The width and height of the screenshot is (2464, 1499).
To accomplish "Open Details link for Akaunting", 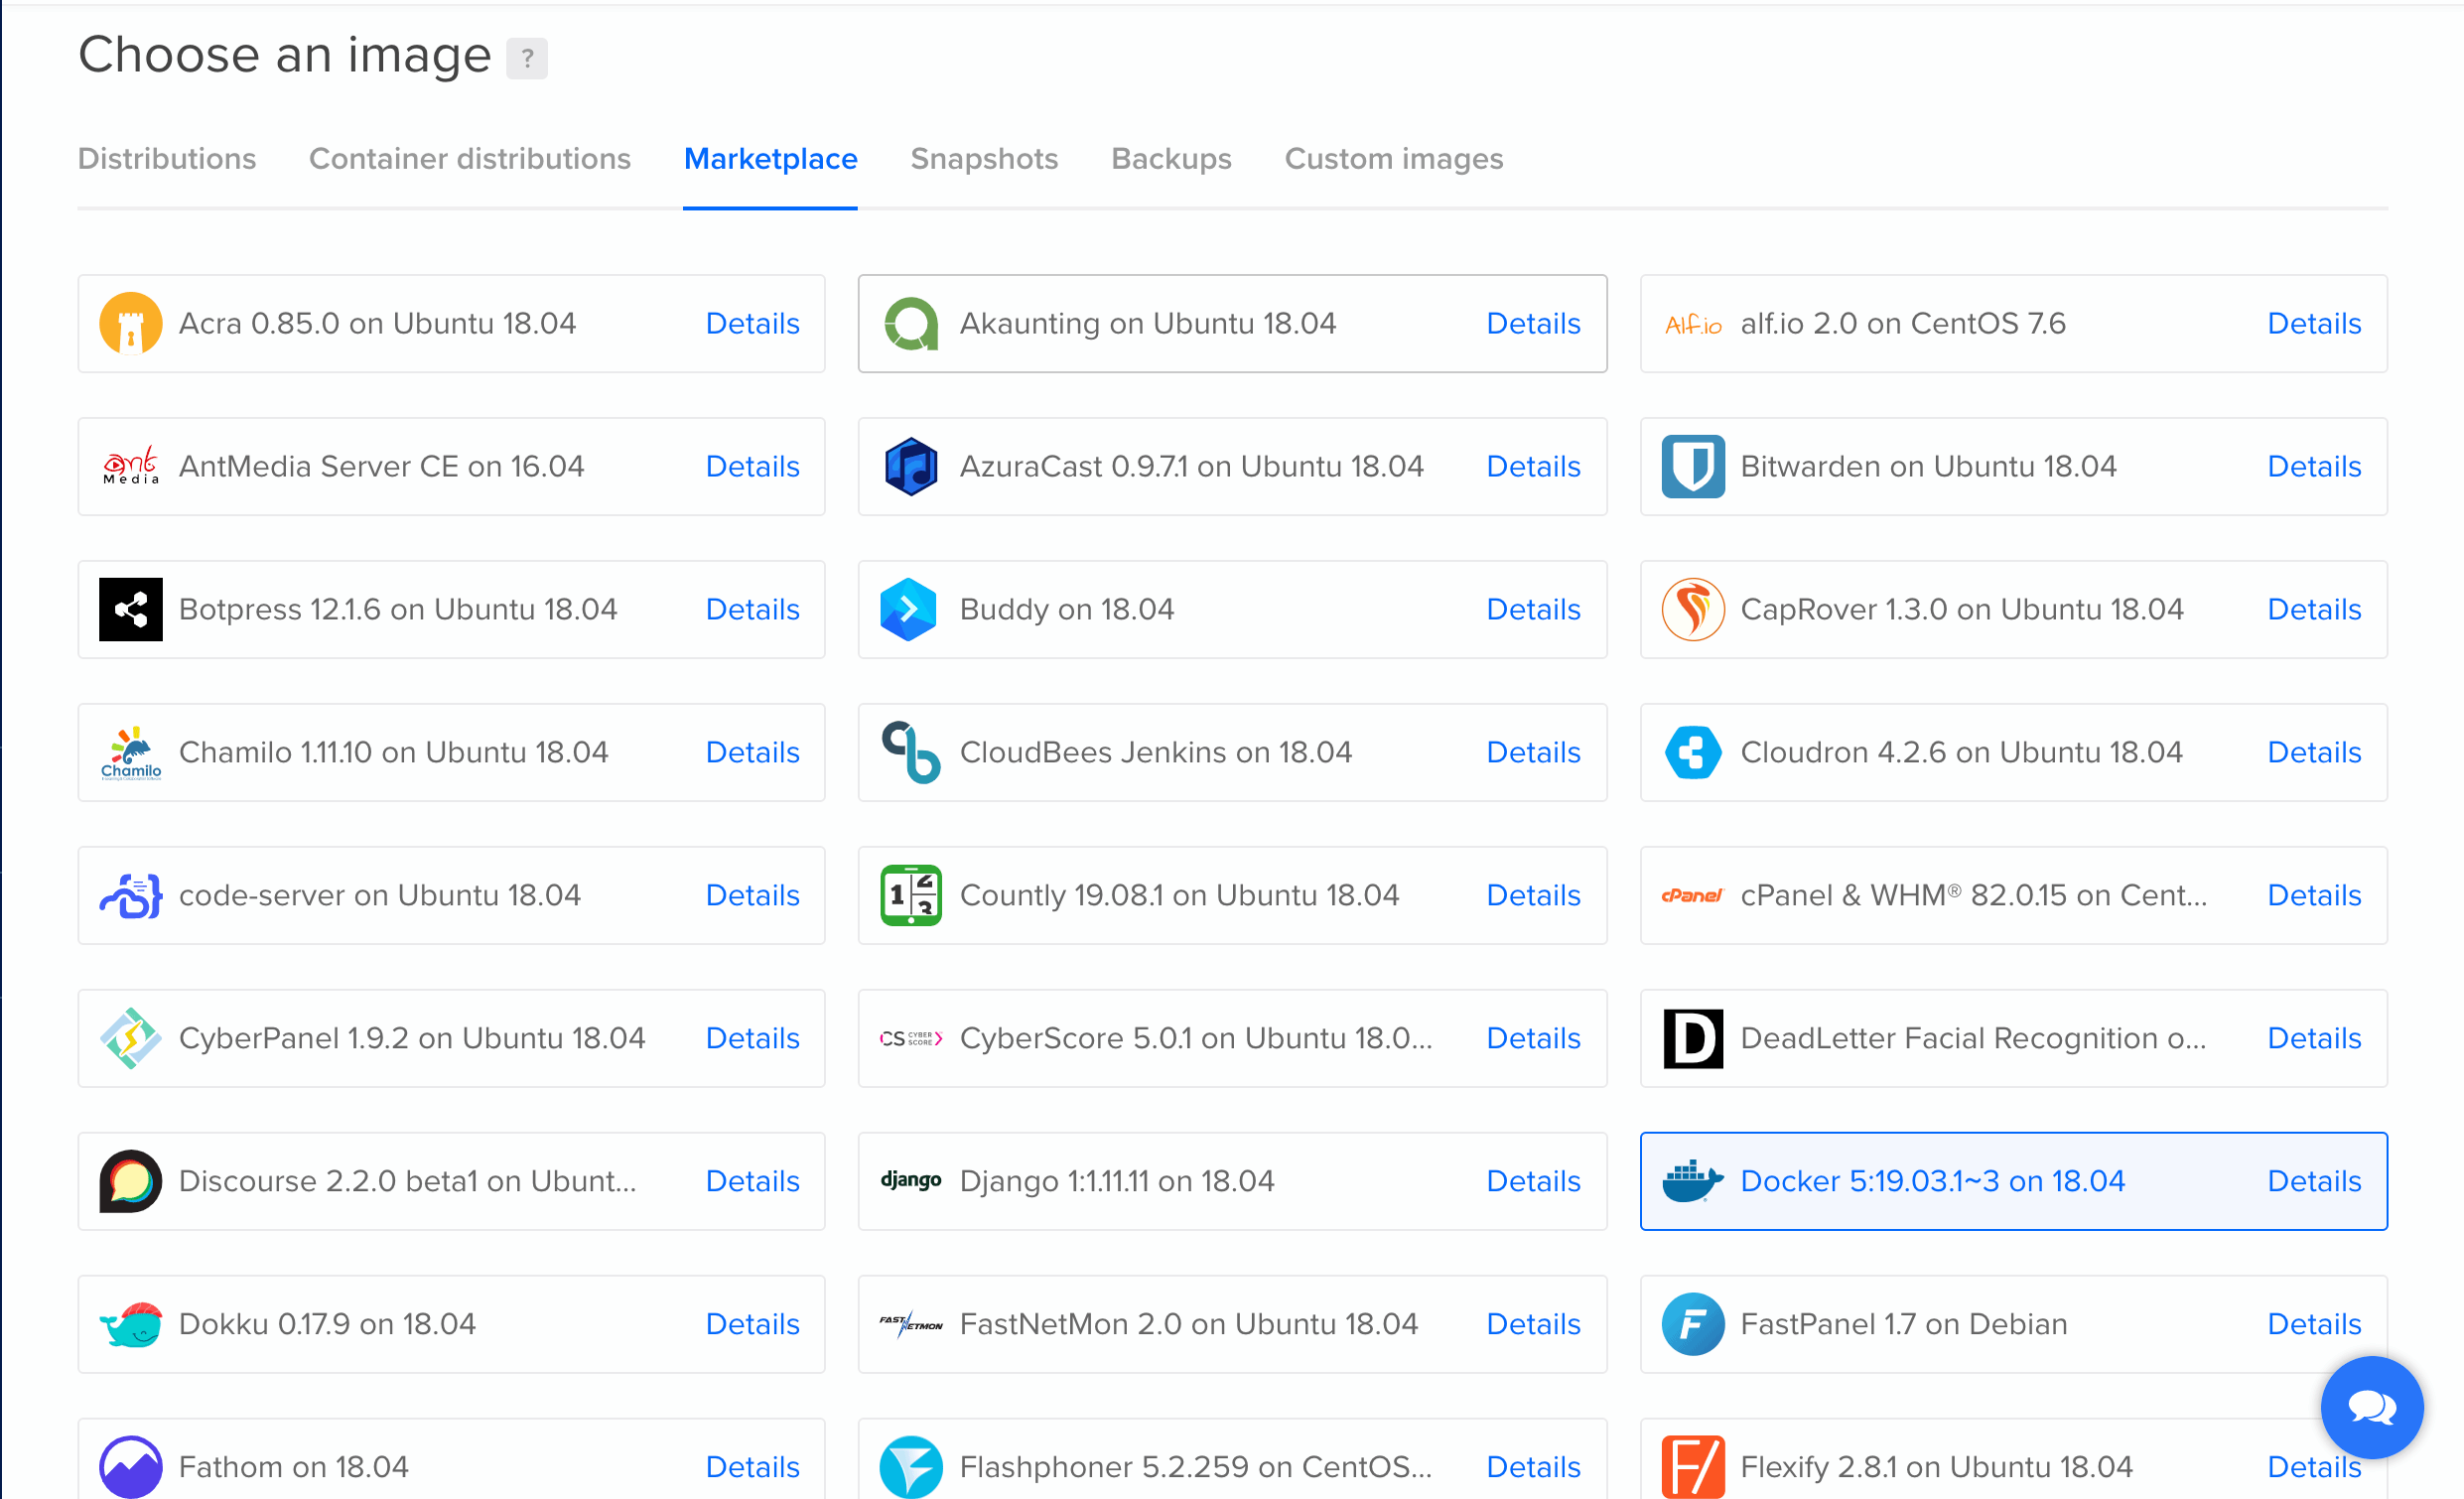I will point(1533,324).
